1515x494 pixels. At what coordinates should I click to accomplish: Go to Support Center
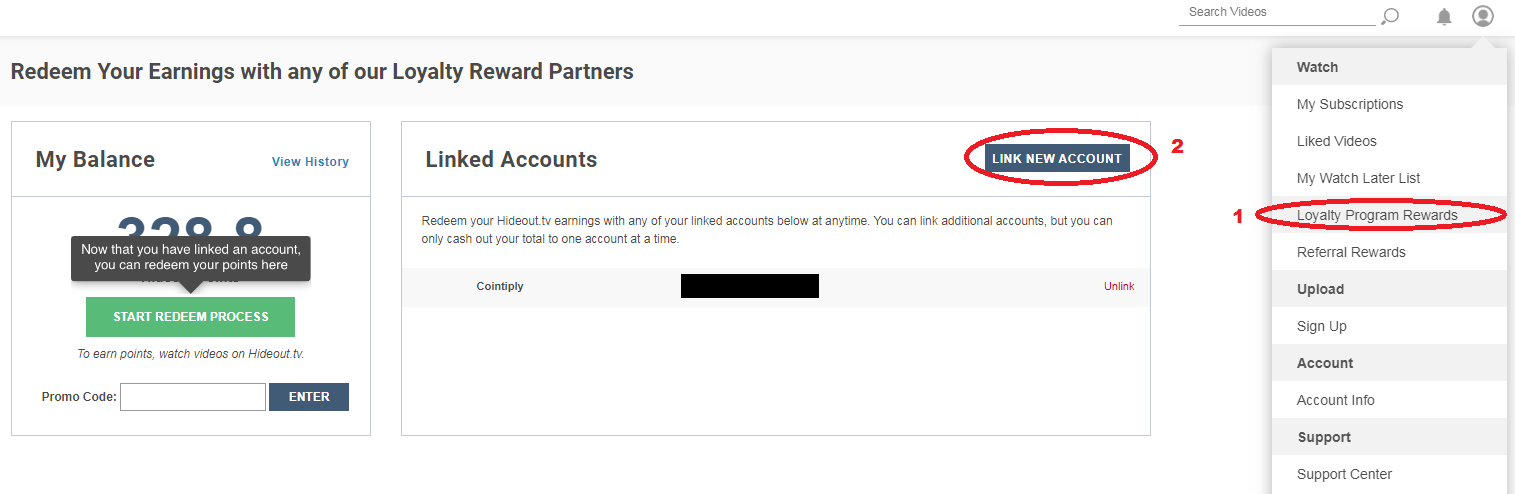point(1344,474)
